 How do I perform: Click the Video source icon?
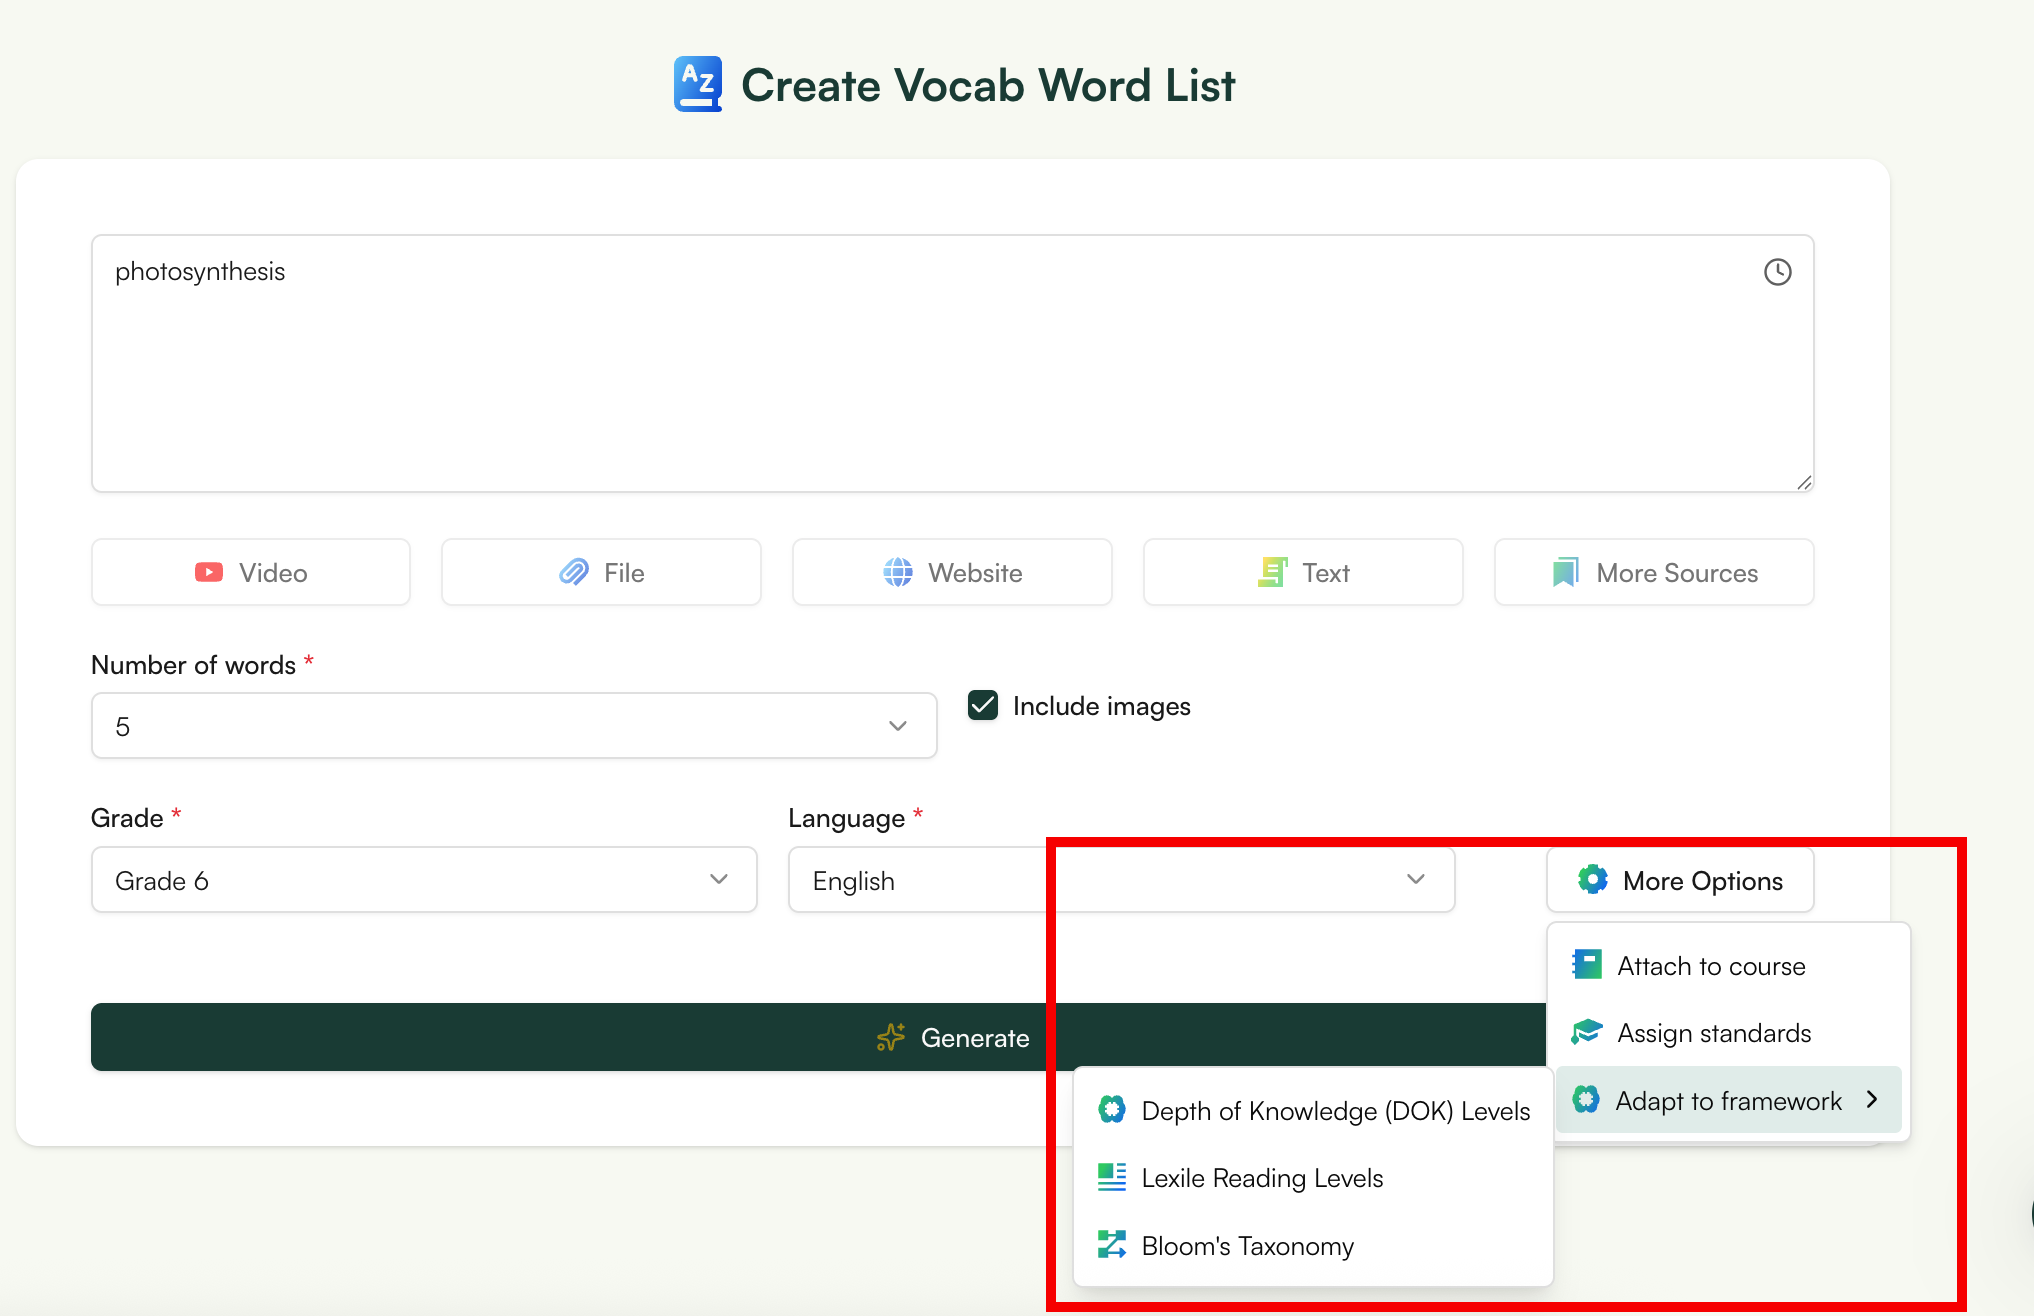(x=209, y=572)
